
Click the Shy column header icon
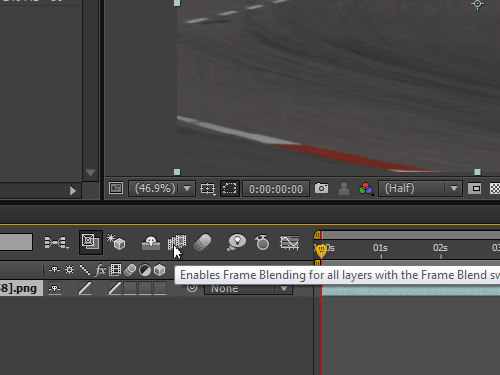pos(55,270)
